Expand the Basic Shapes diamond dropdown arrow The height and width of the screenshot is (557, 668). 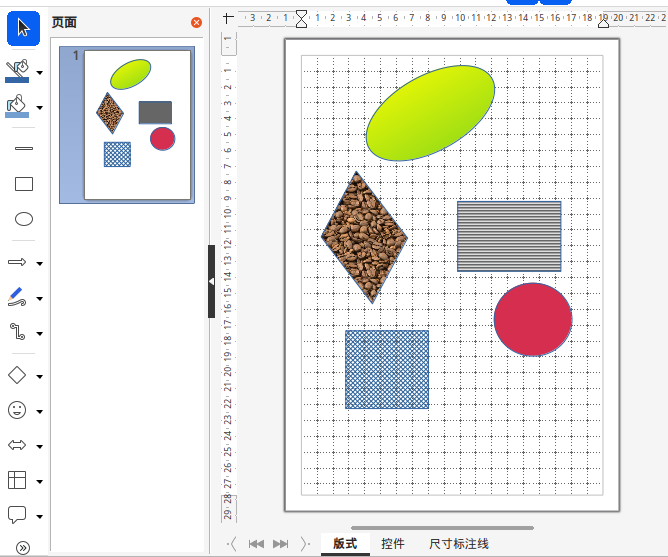(x=39, y=377)
